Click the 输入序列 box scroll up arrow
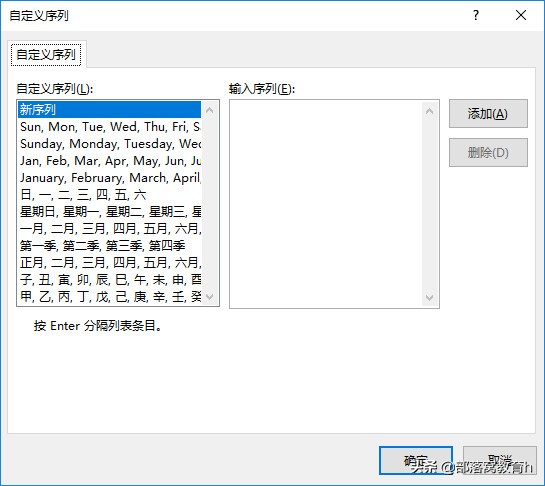The height and width of the screenshot is (486, 545). 430,111
